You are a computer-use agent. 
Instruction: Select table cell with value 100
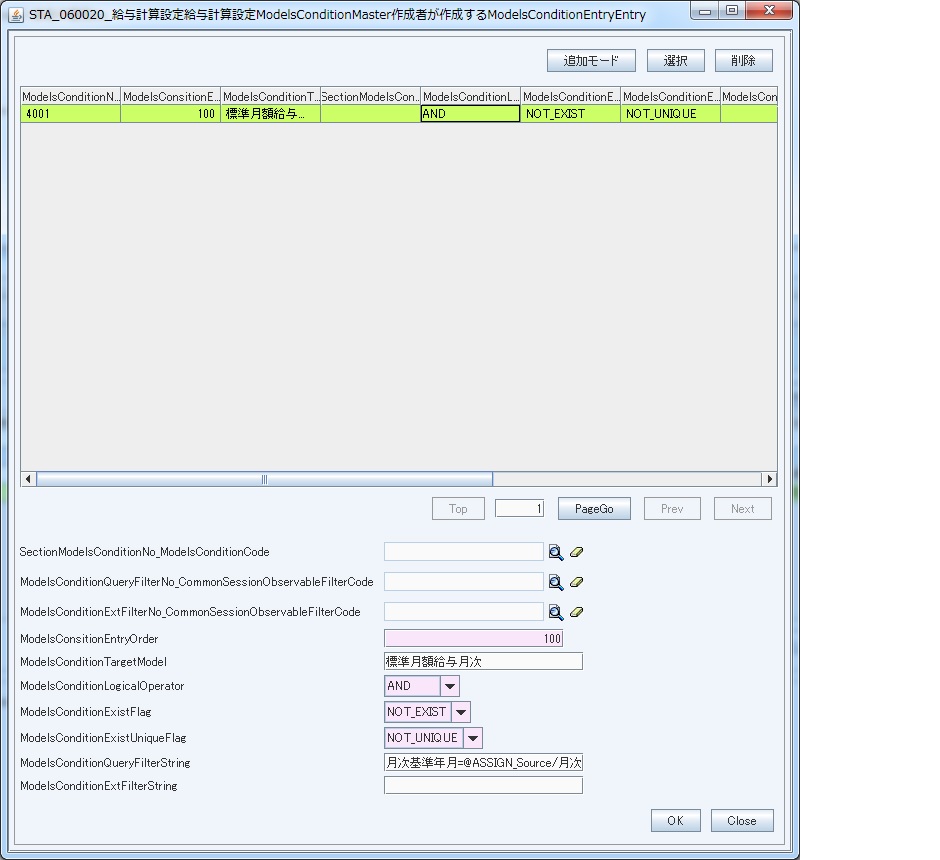point(171,114)
